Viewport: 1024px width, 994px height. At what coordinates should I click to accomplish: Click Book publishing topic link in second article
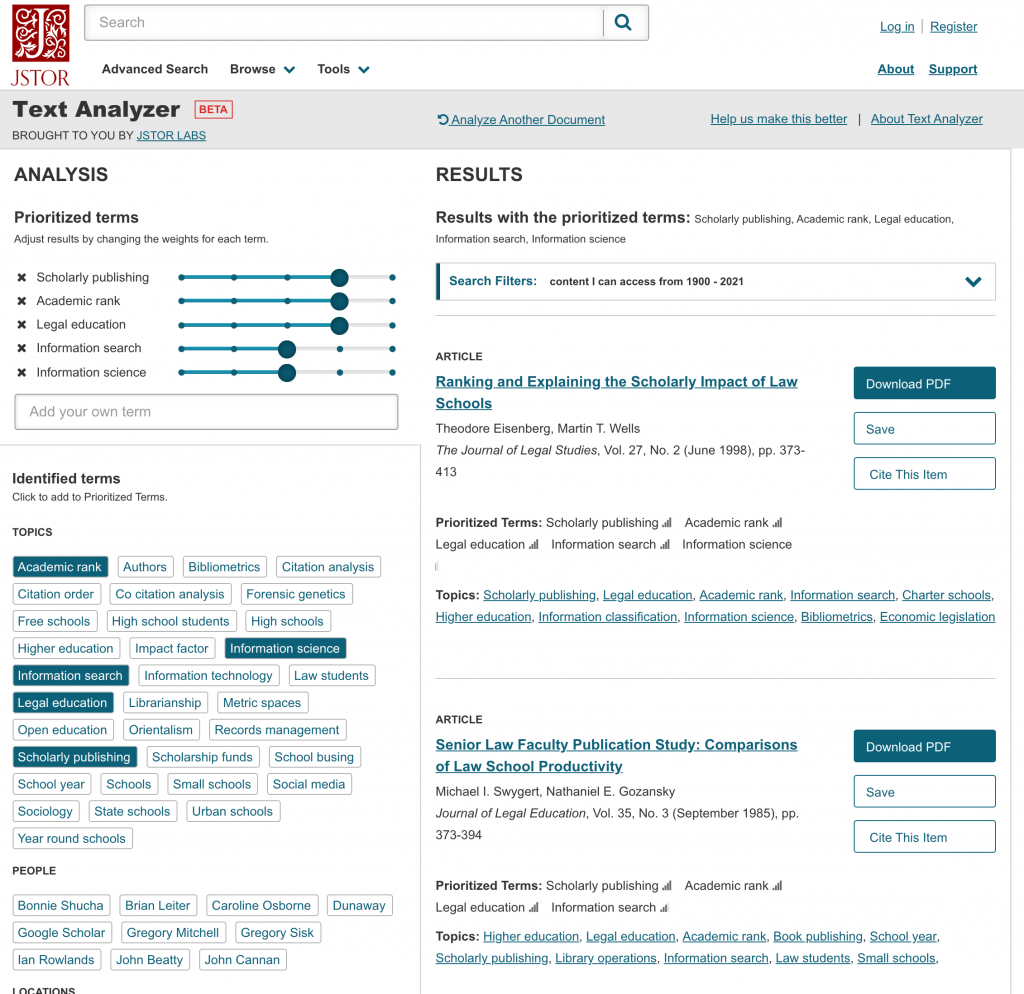(818, 937)
